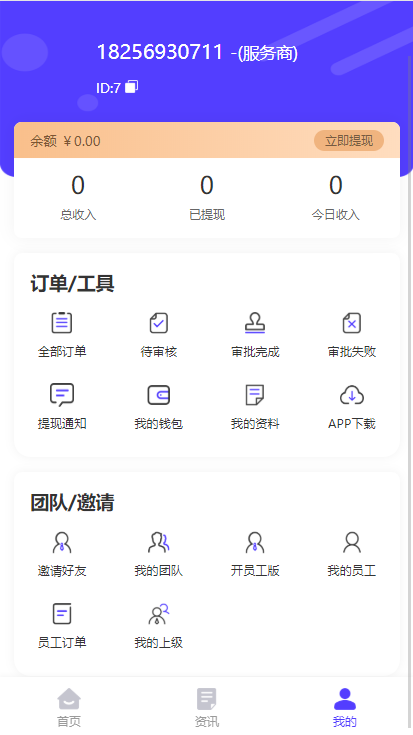Switch to the 资讯 news tab
Viewport: 413px width, 735px height.
coord(207,708)
